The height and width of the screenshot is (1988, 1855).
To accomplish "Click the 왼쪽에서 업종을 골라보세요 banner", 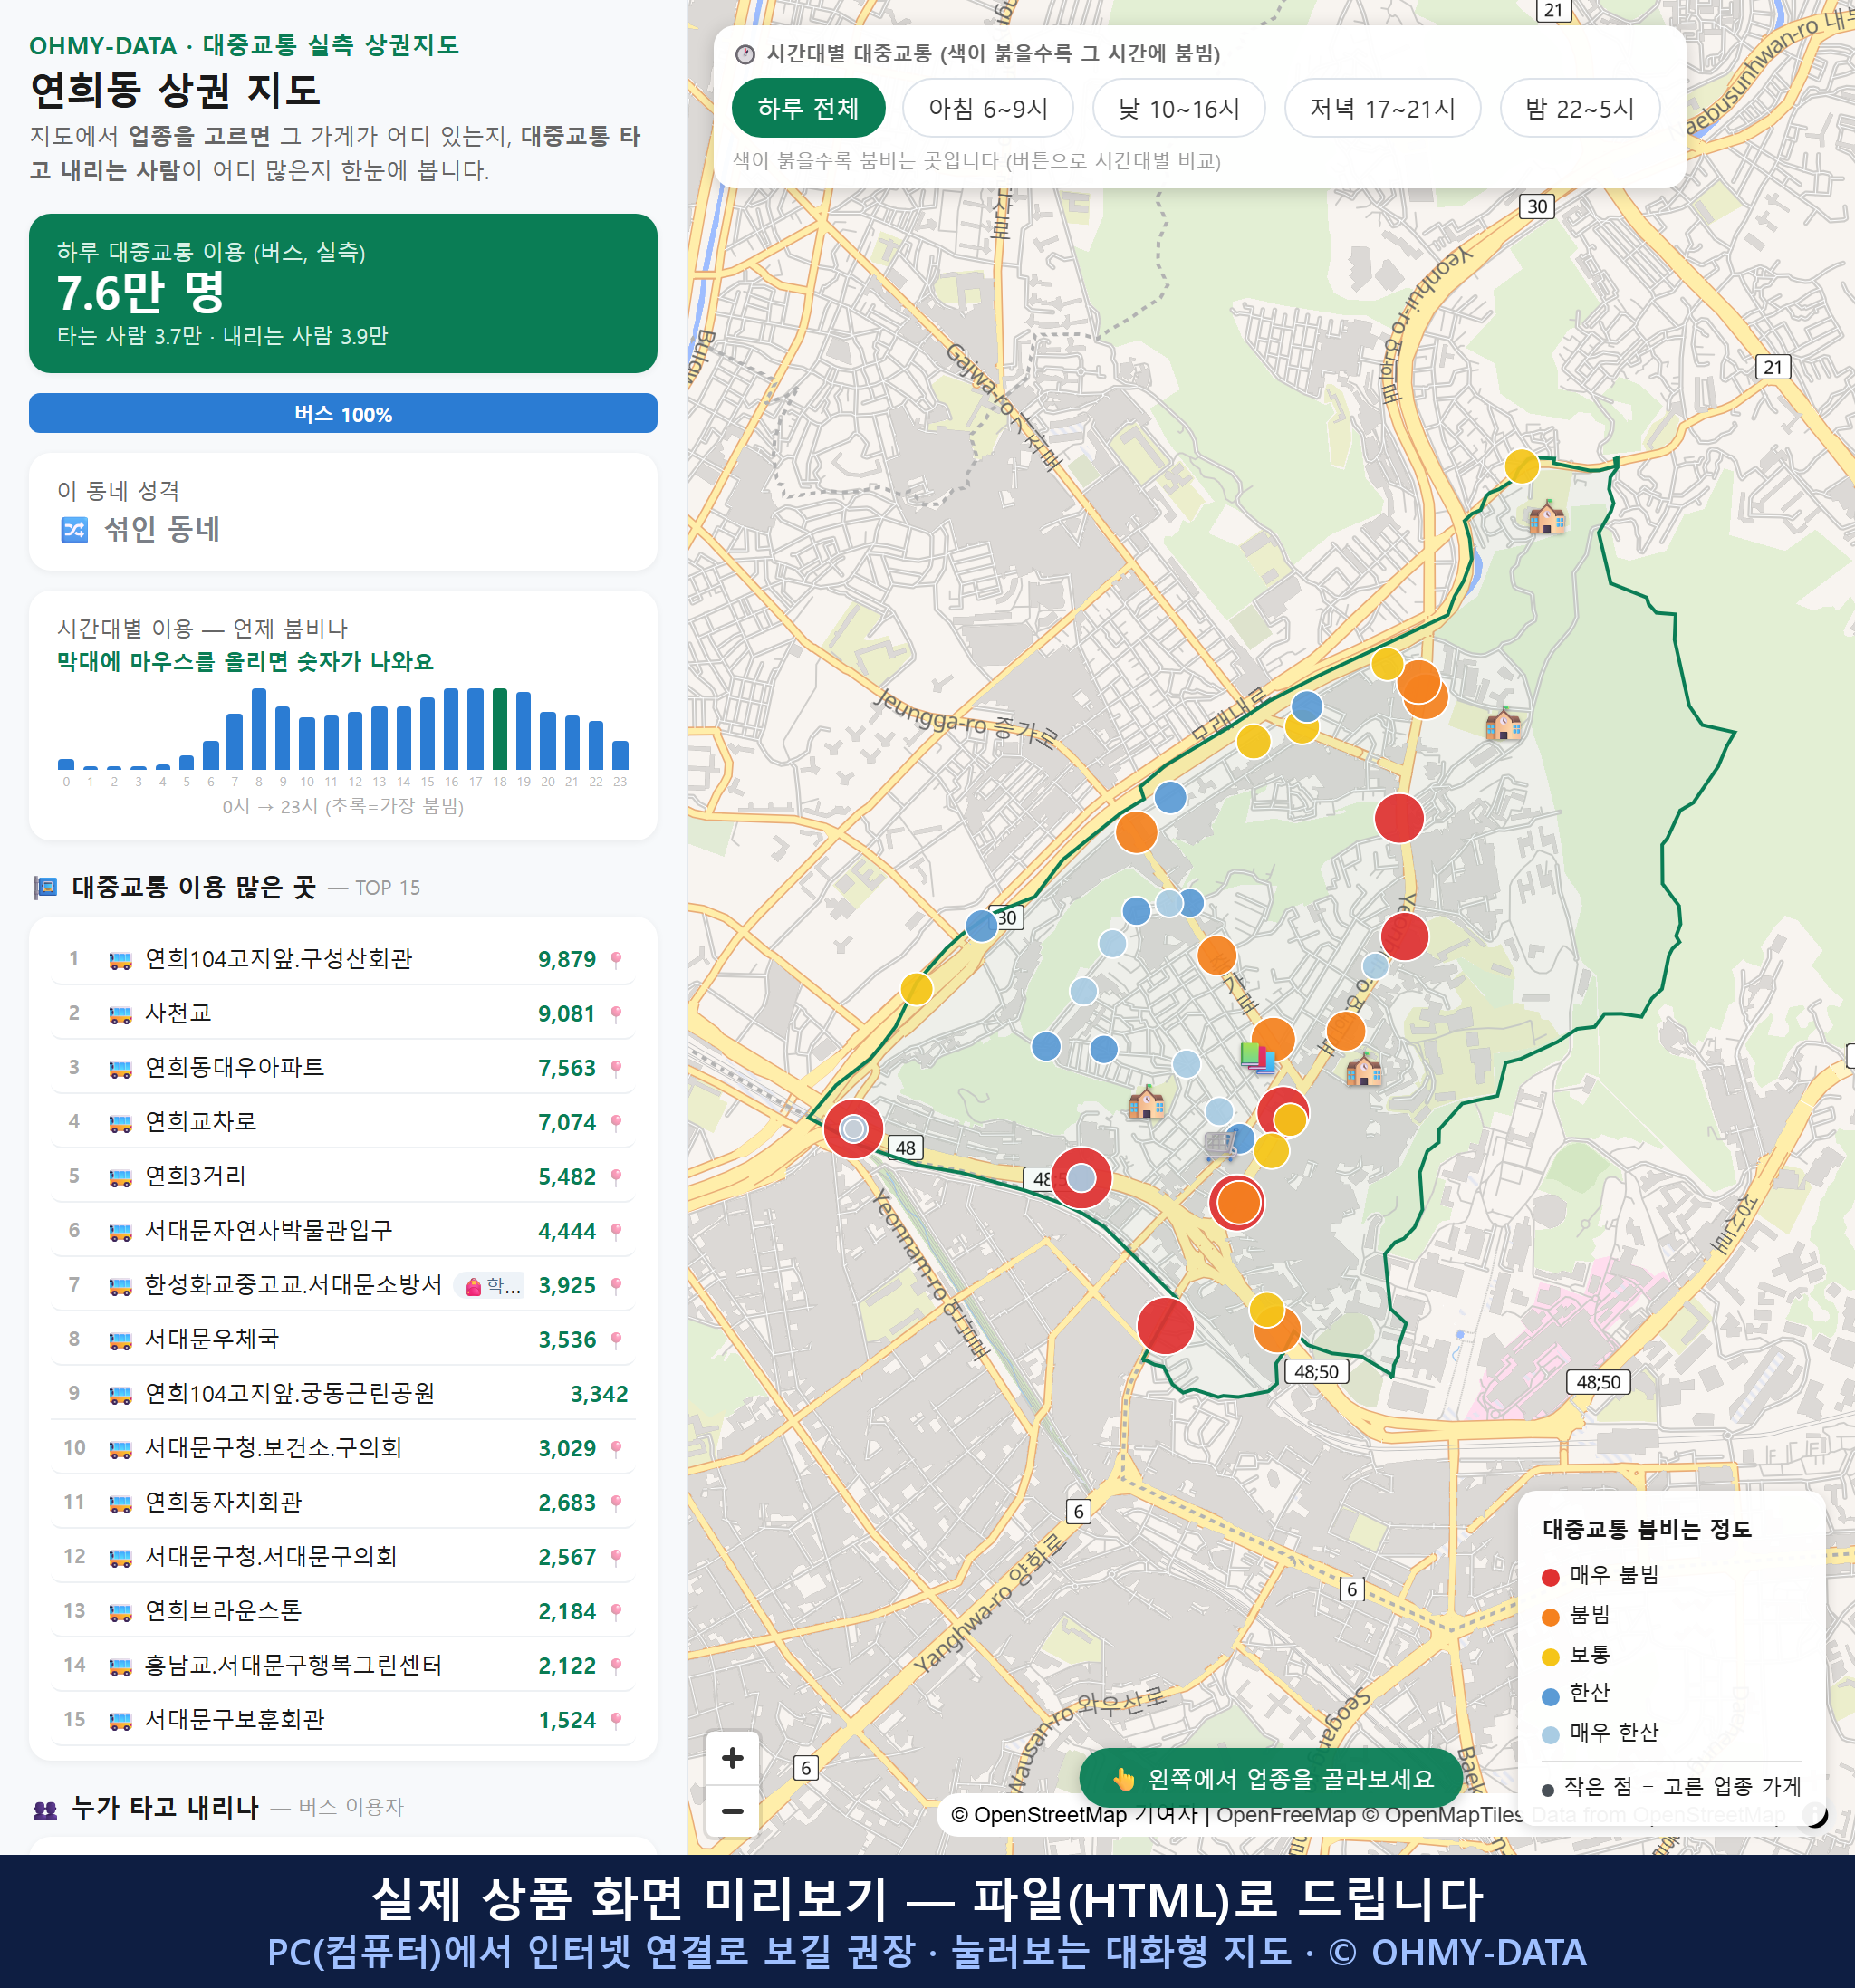I will tap(1271, 1778).
